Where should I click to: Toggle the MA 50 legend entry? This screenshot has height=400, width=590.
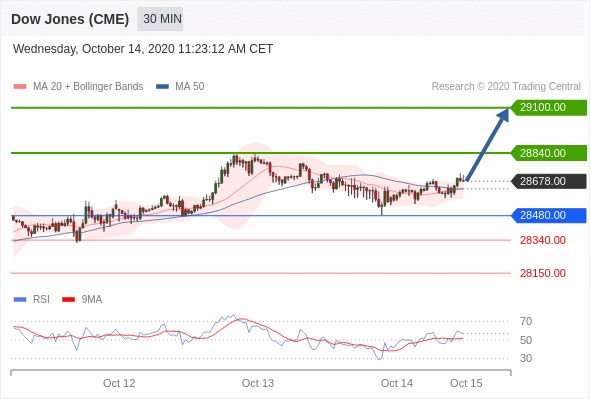coord(180,87)
